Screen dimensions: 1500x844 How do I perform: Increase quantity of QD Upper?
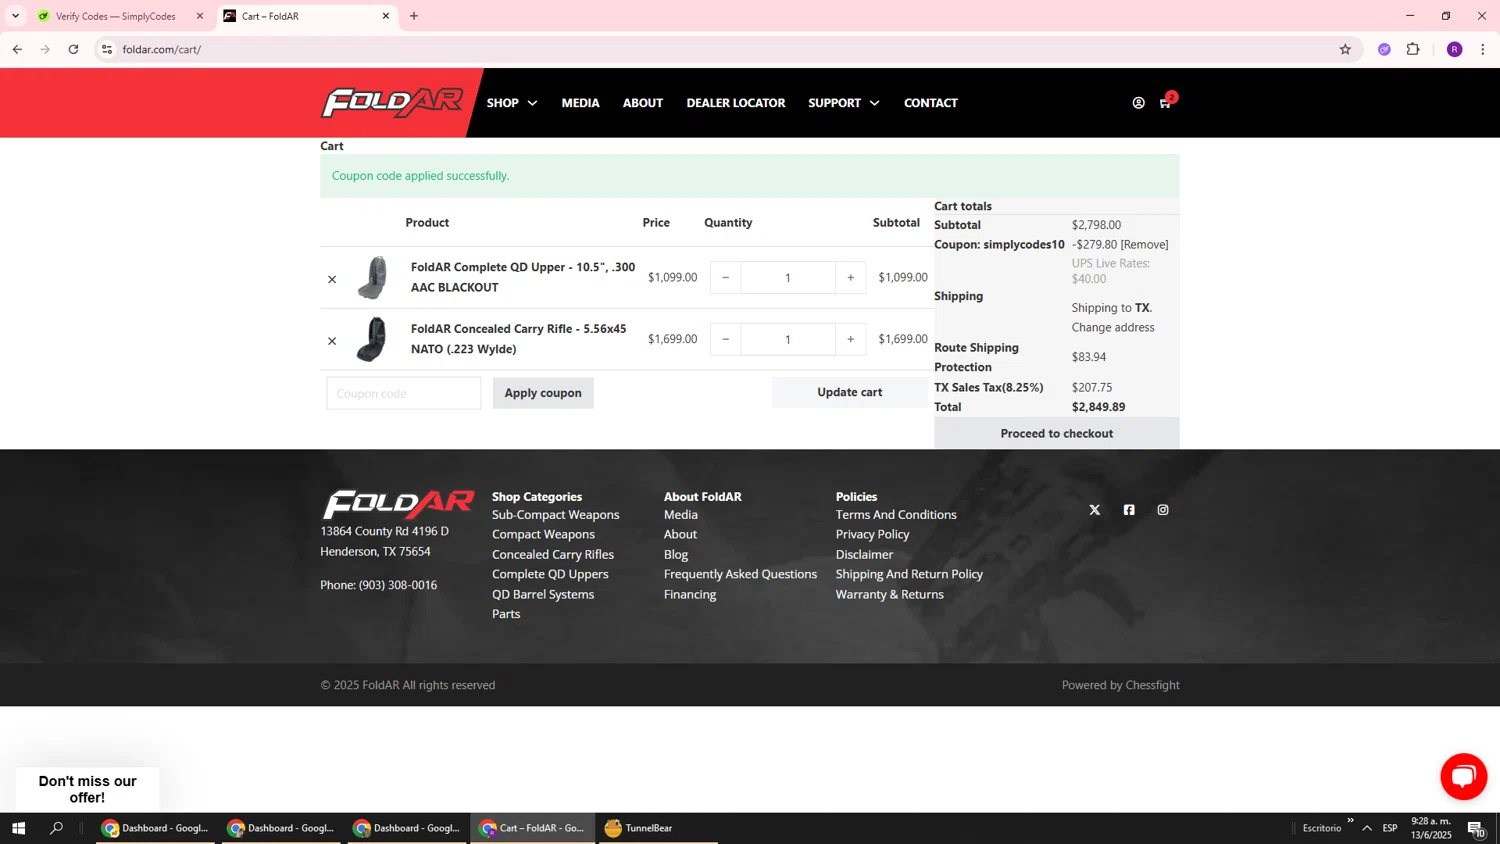[x=851, y=278]
